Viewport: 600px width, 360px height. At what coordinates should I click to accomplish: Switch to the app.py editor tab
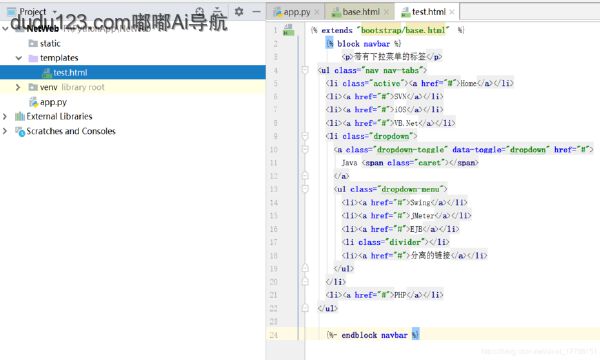[x=292, y=12]
